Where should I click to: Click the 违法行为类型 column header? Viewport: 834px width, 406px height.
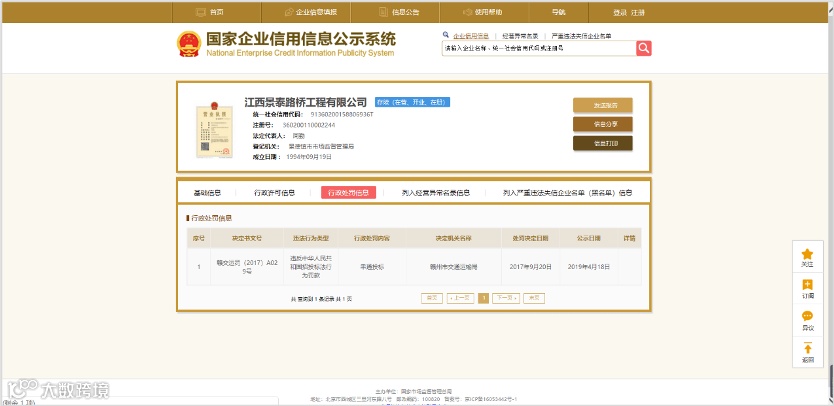[311, 238]
